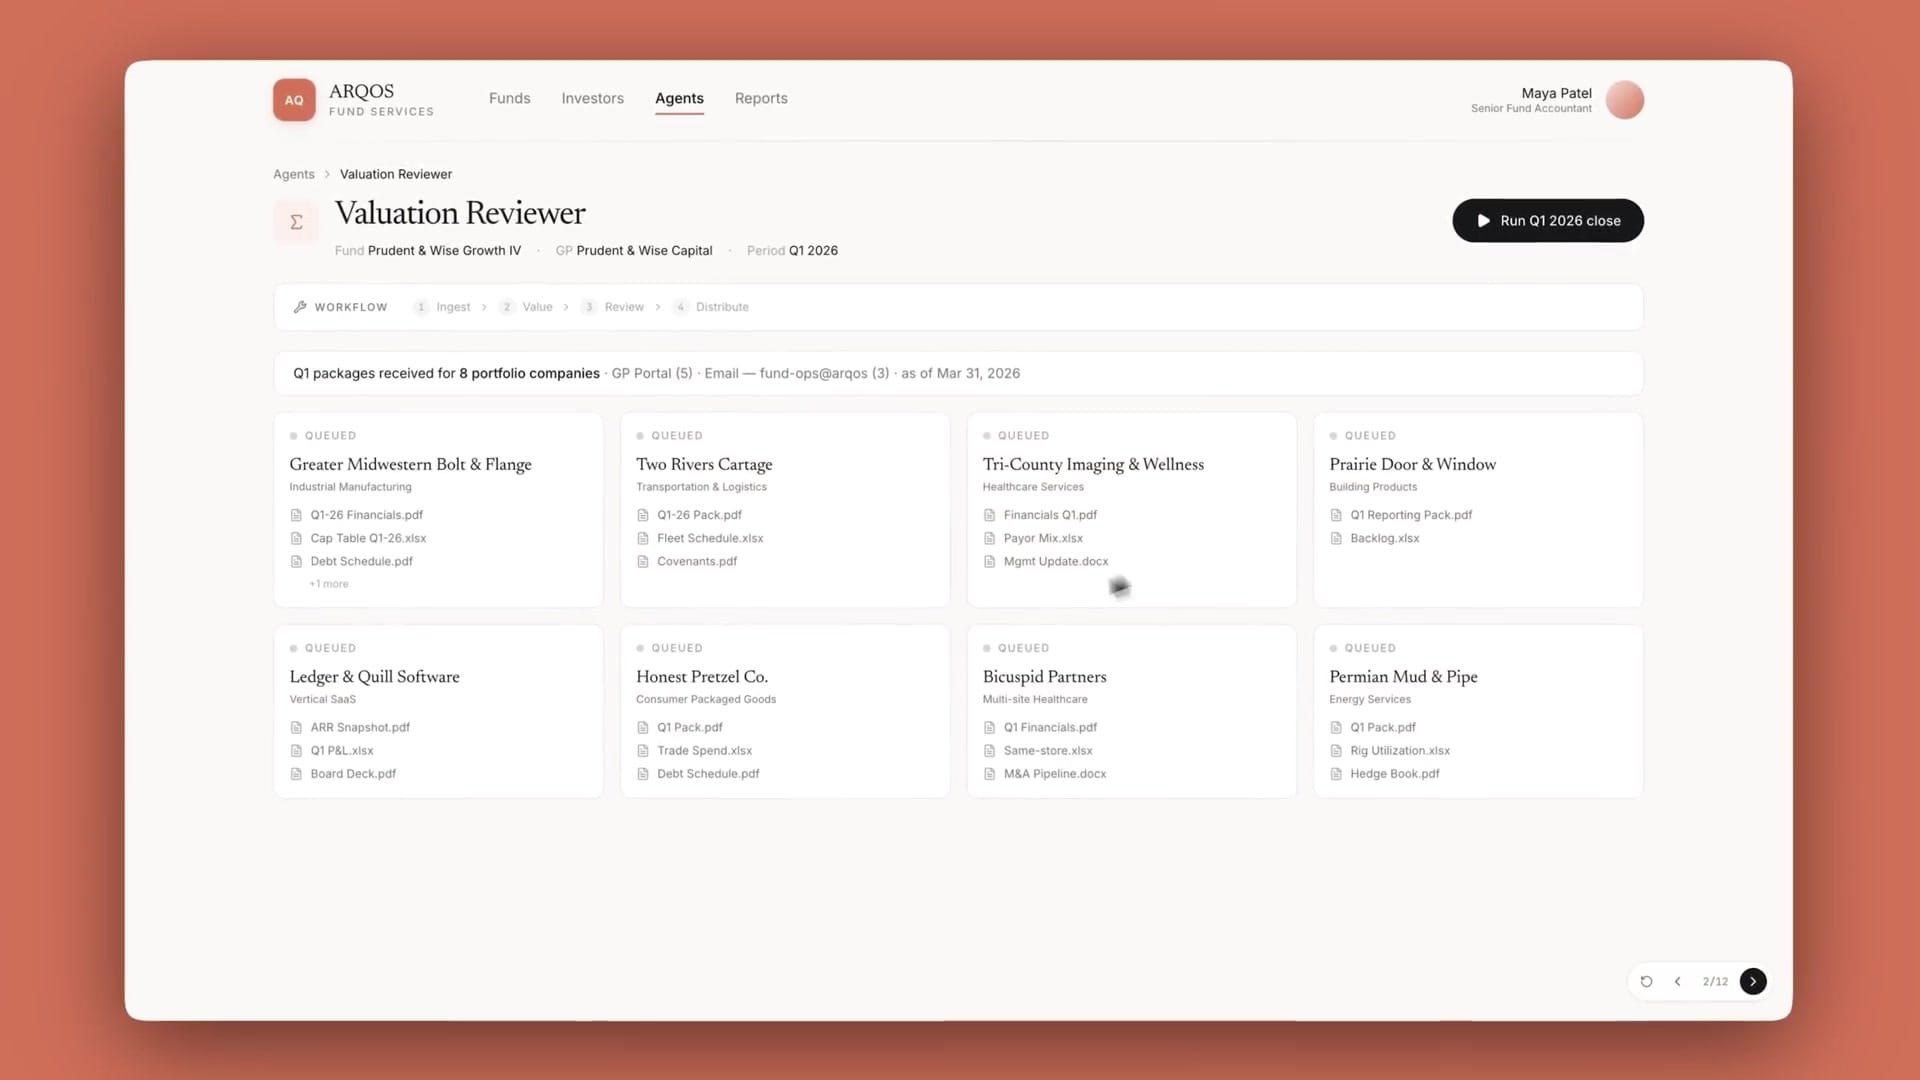The width and height of the screenshot is (1920, 1080).
Task: Click file icon beside Cap Table Q1-26.xlsx
Action: click(x=296, y=538)
